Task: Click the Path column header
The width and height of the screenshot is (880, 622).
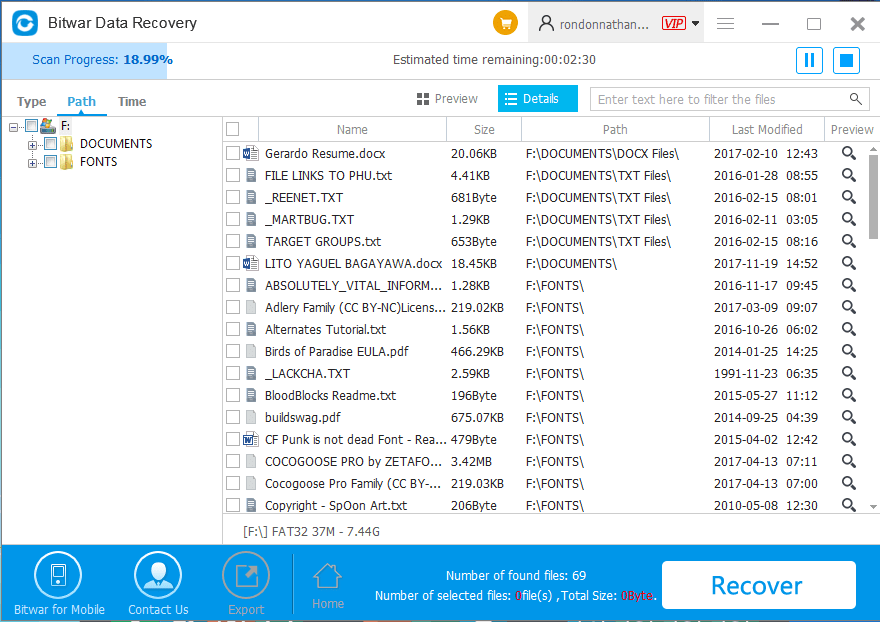Action: pyautogui.click(x=615, y=130)
